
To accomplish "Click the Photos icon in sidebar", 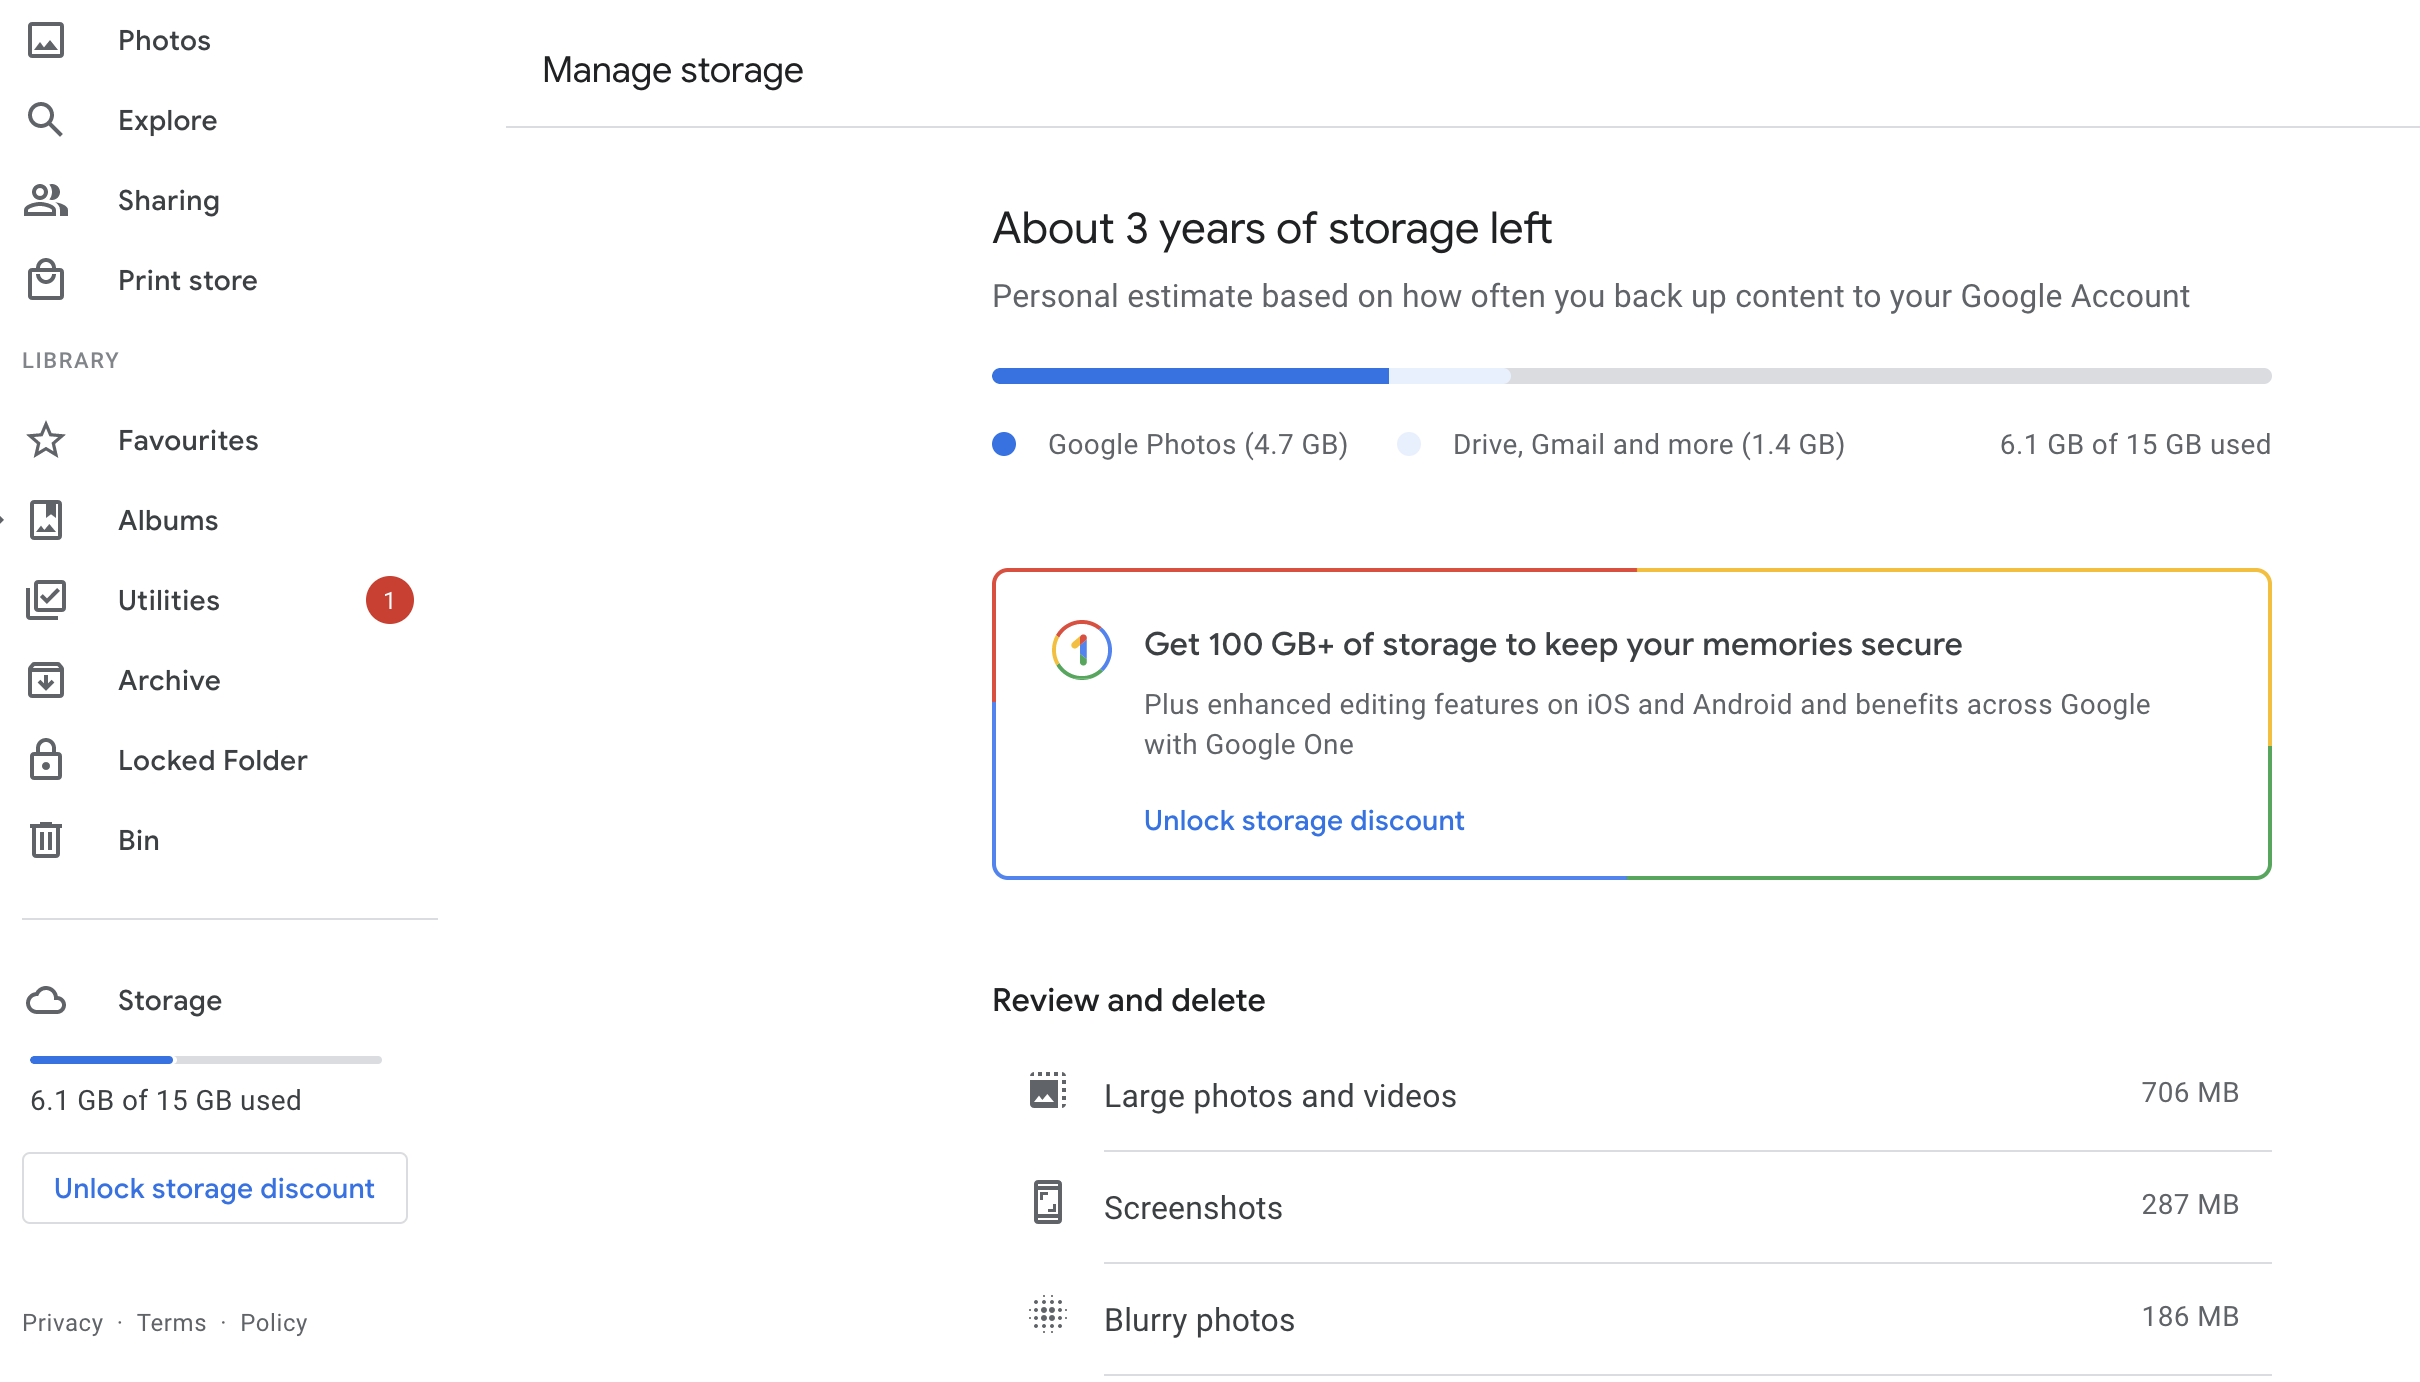I will [x=46, y=40].
